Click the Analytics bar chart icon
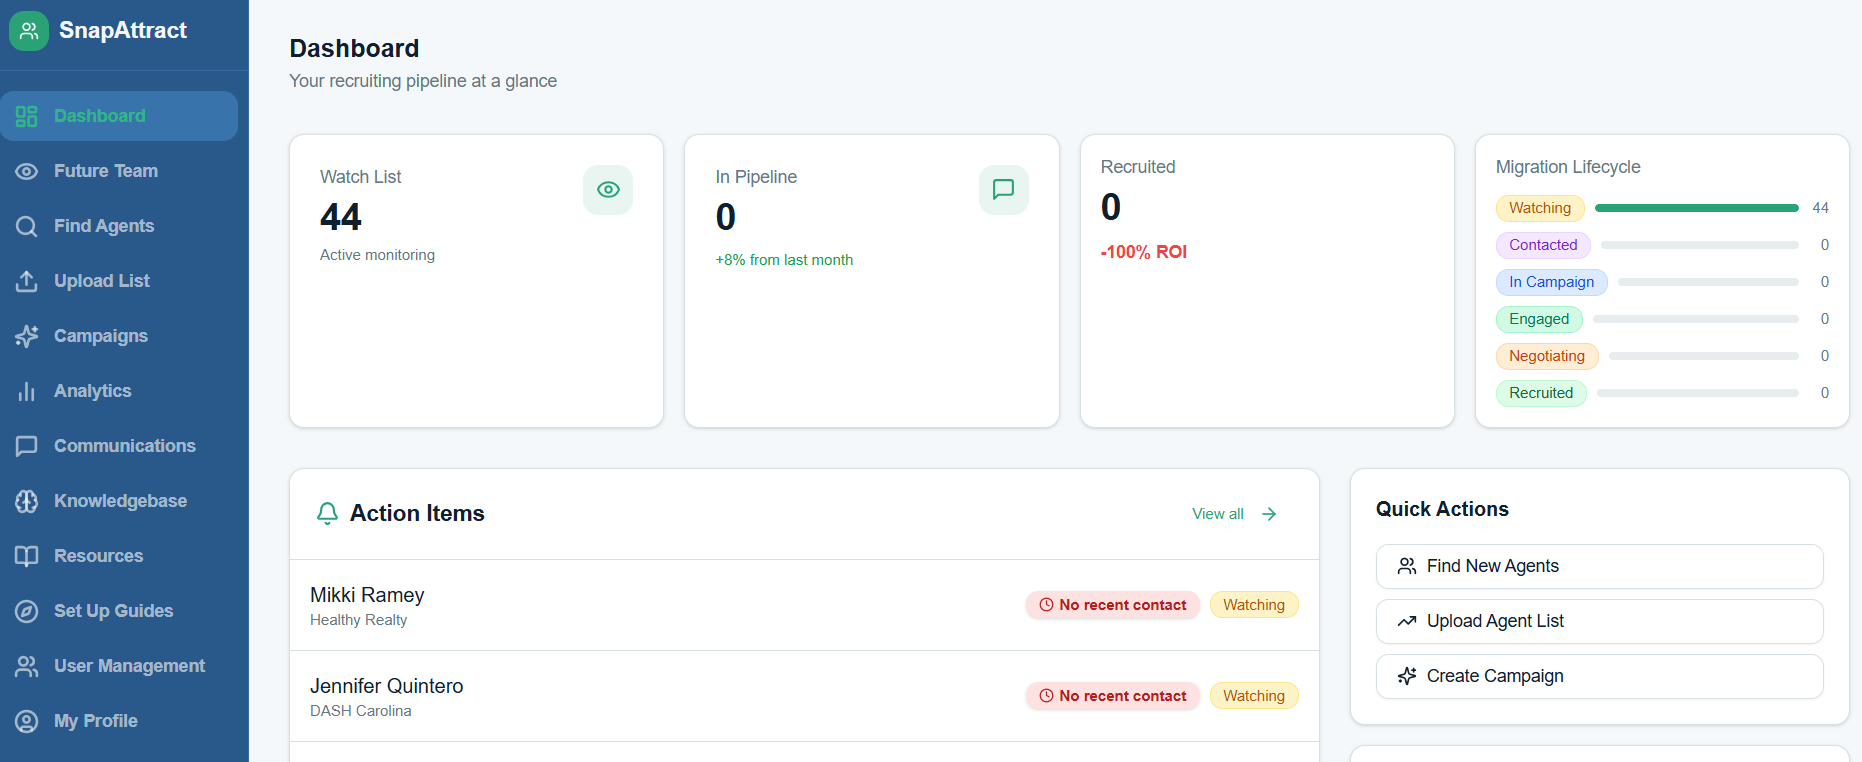Screen dimensions: 1862x762 (27, 391)
